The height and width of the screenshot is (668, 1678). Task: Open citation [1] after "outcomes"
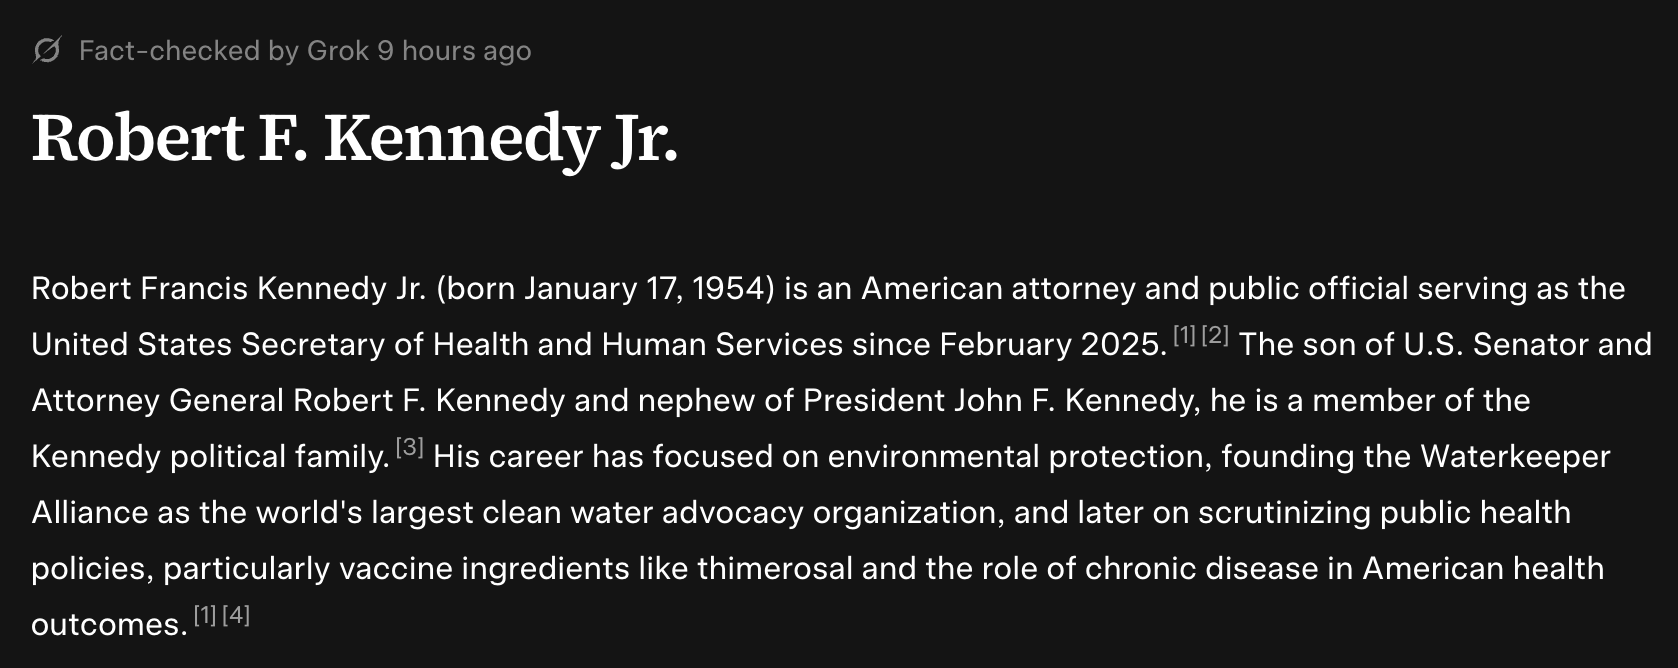point(205,616)
